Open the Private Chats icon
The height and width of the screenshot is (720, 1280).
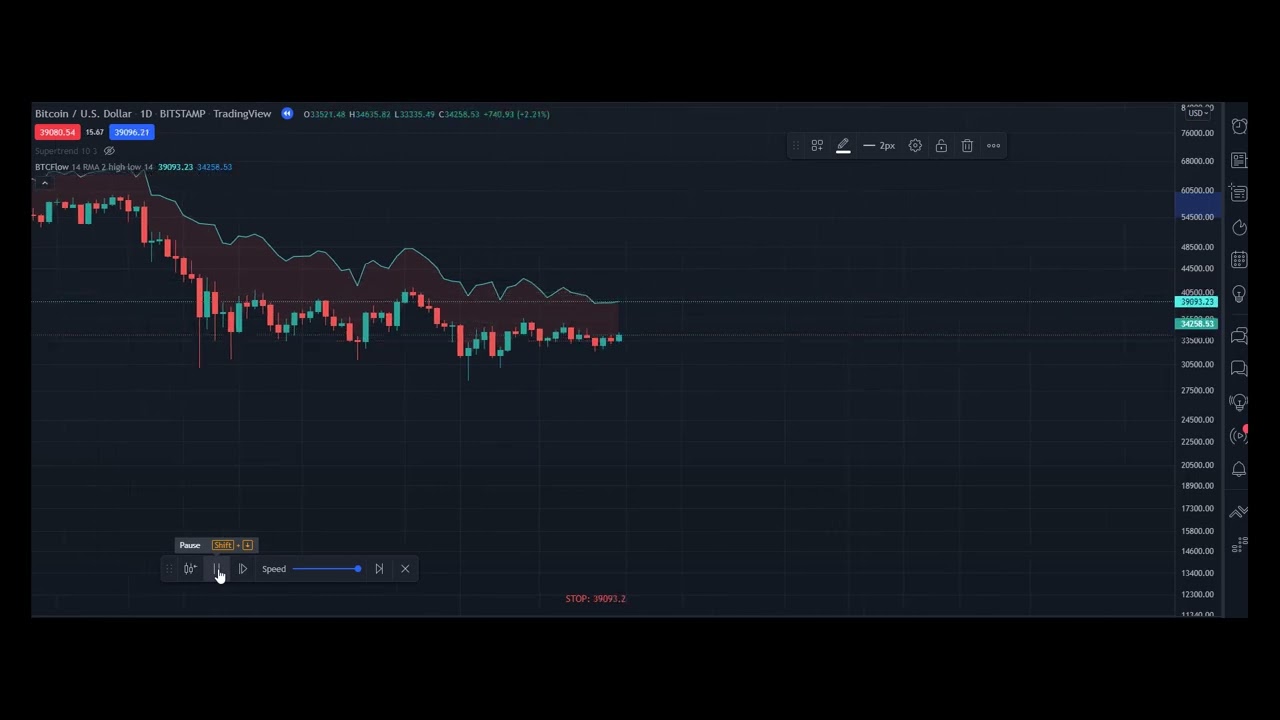coord(1239,369)
